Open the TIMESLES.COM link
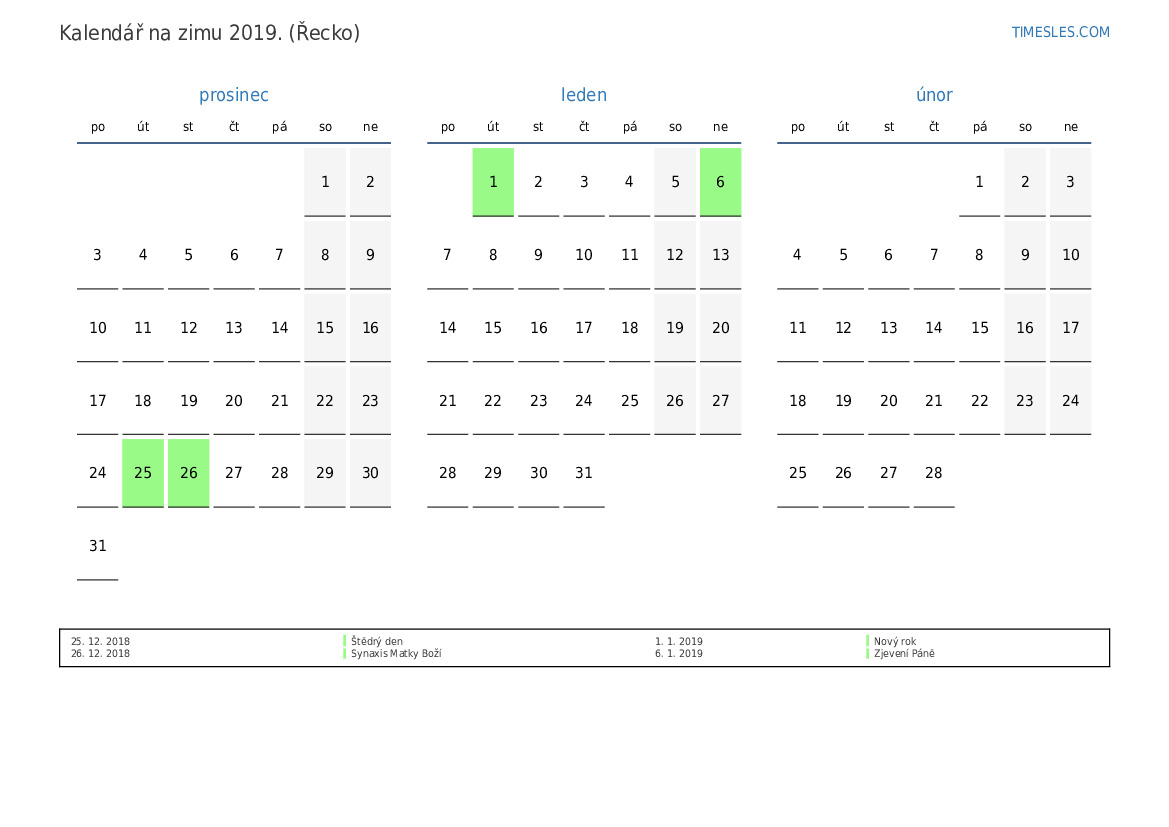 coord(1060,32)
